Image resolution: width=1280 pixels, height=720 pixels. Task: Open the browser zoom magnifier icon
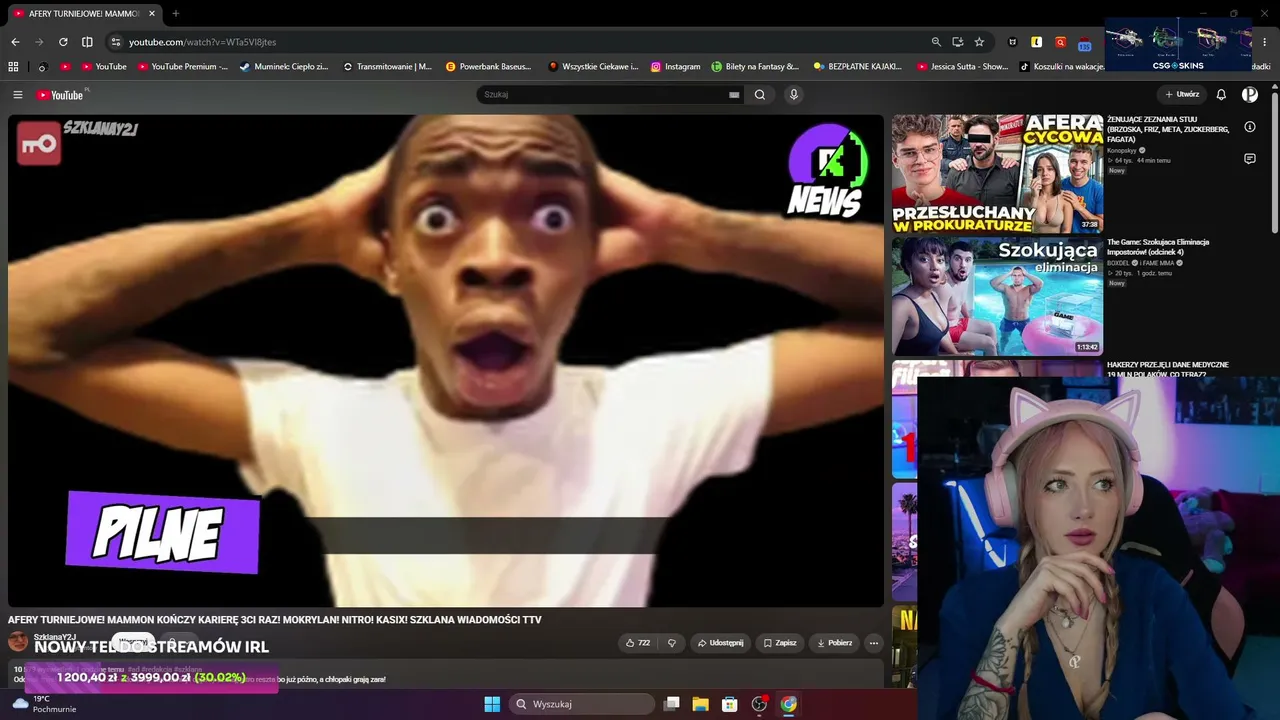pos(936,42)
